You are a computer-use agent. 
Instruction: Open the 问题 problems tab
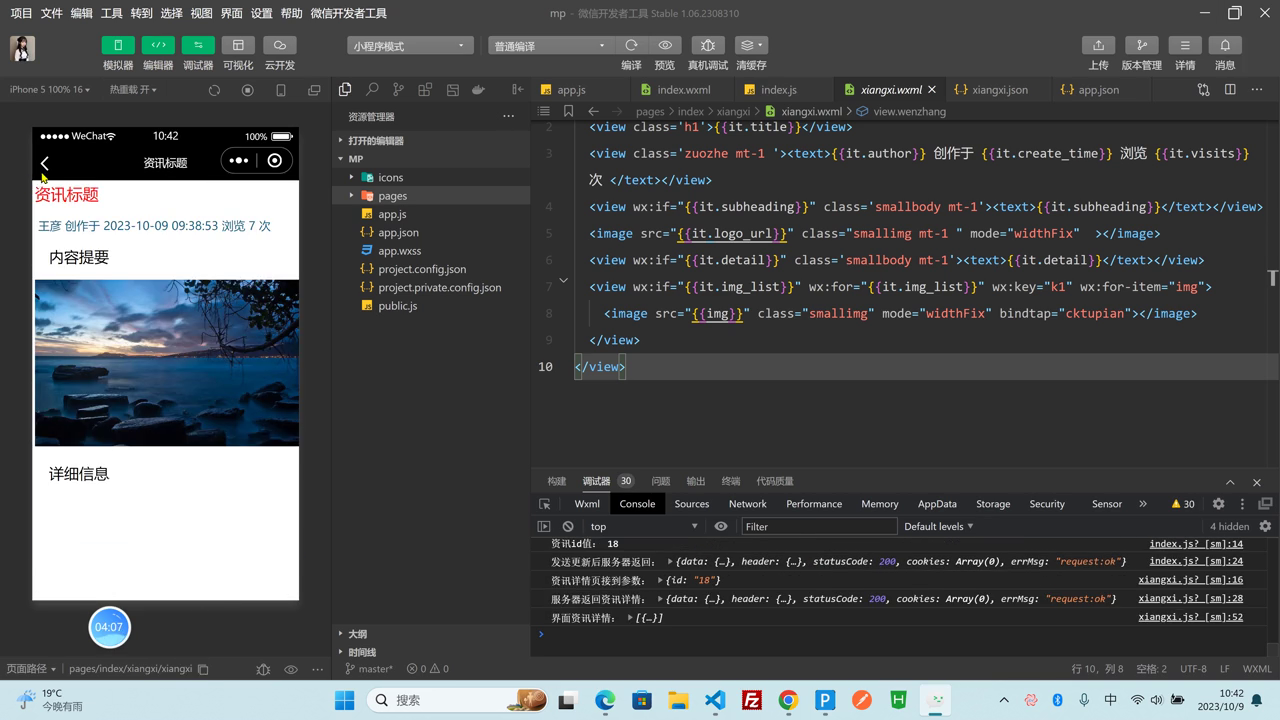(x=661, y=481)
